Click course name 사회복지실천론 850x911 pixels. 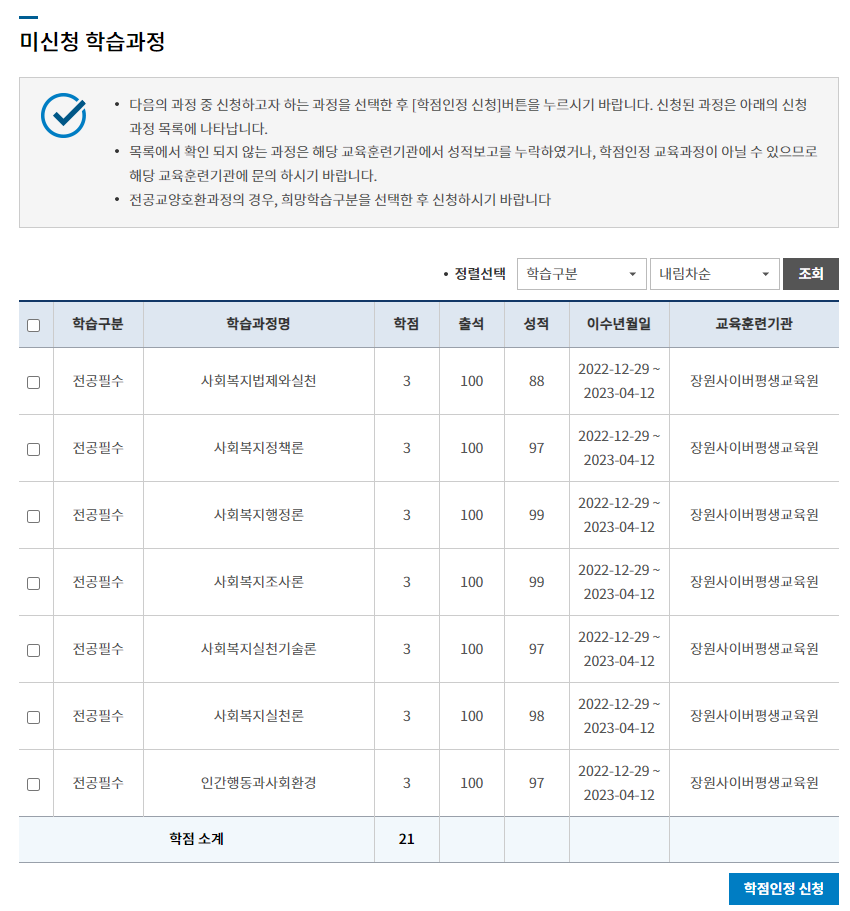[x=259, y=716]
